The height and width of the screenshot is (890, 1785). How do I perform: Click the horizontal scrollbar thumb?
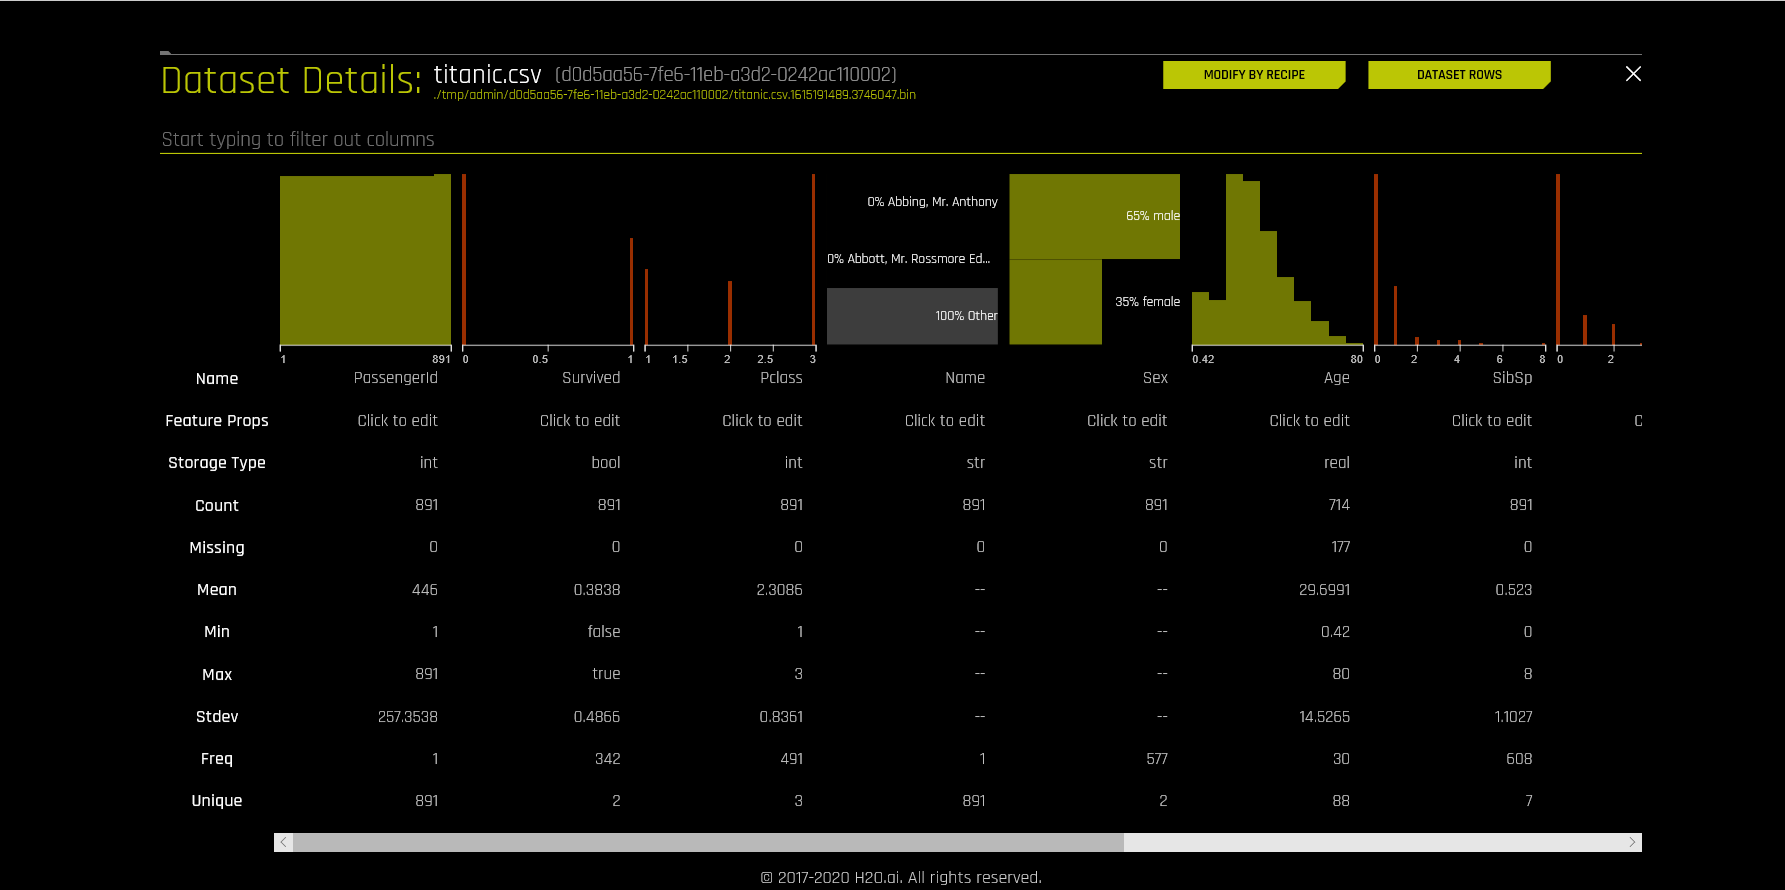[x=708, y=842]
